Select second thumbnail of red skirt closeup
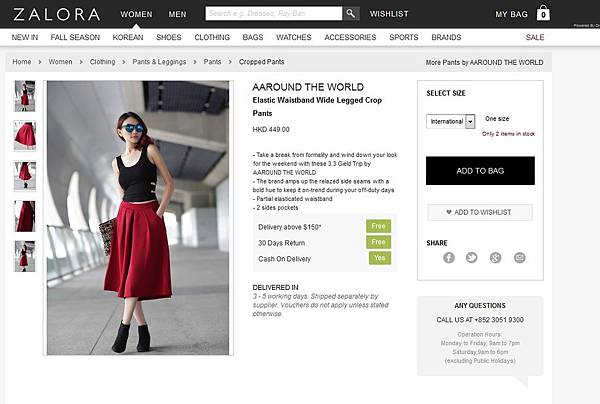600x404 pixels. tap(25, 136)
